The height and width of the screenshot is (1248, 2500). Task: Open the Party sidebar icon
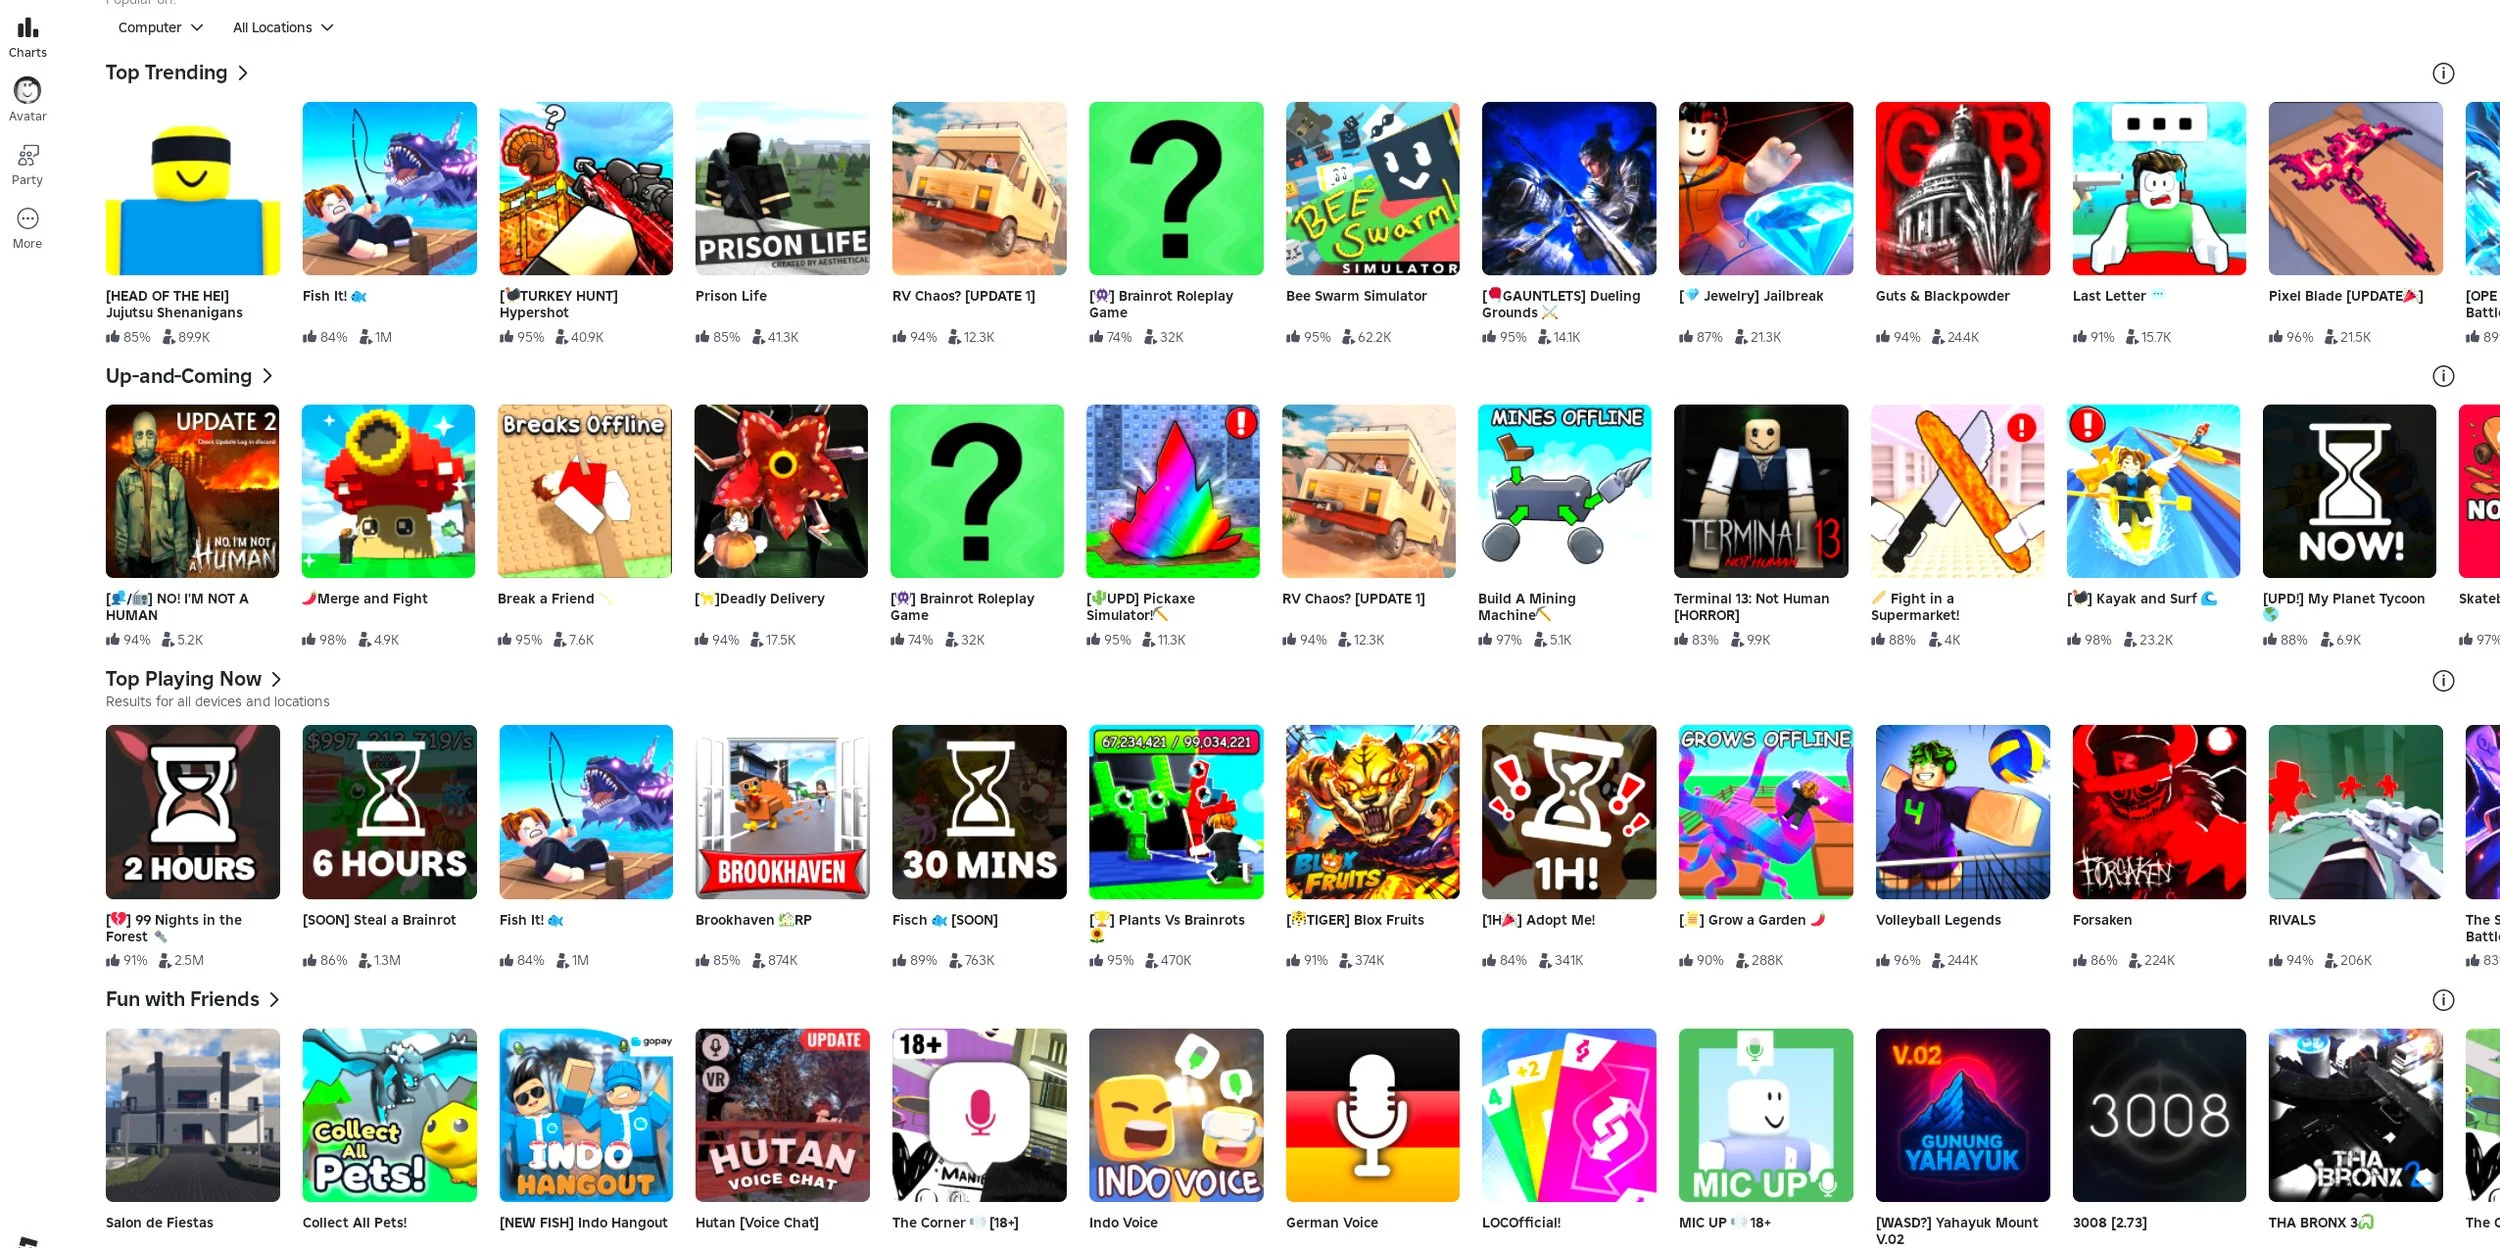pyautogui.click(x=27, y=155)
